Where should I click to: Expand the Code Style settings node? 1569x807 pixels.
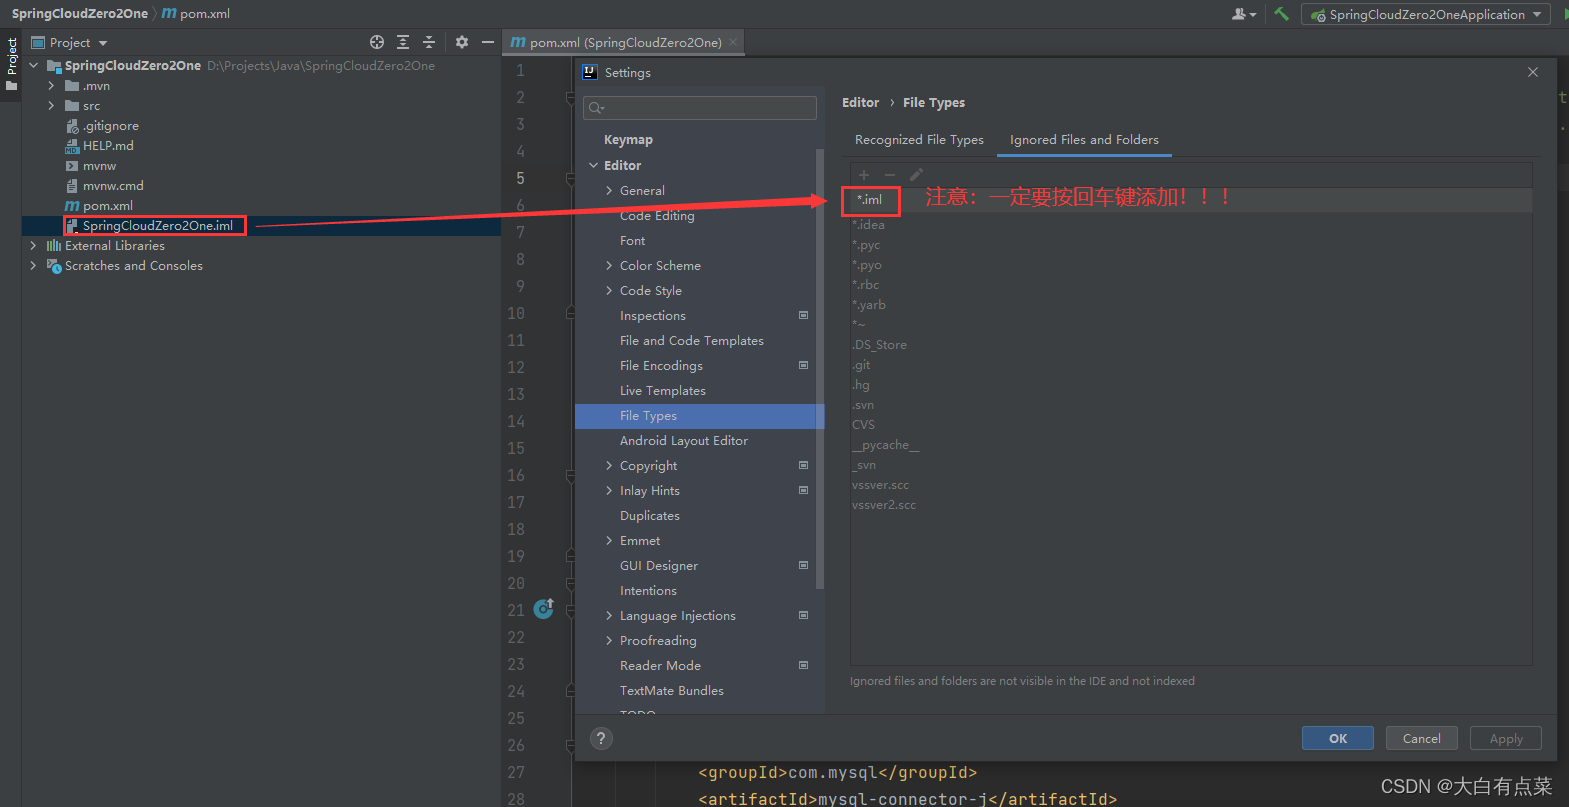(x=609, y=290)
